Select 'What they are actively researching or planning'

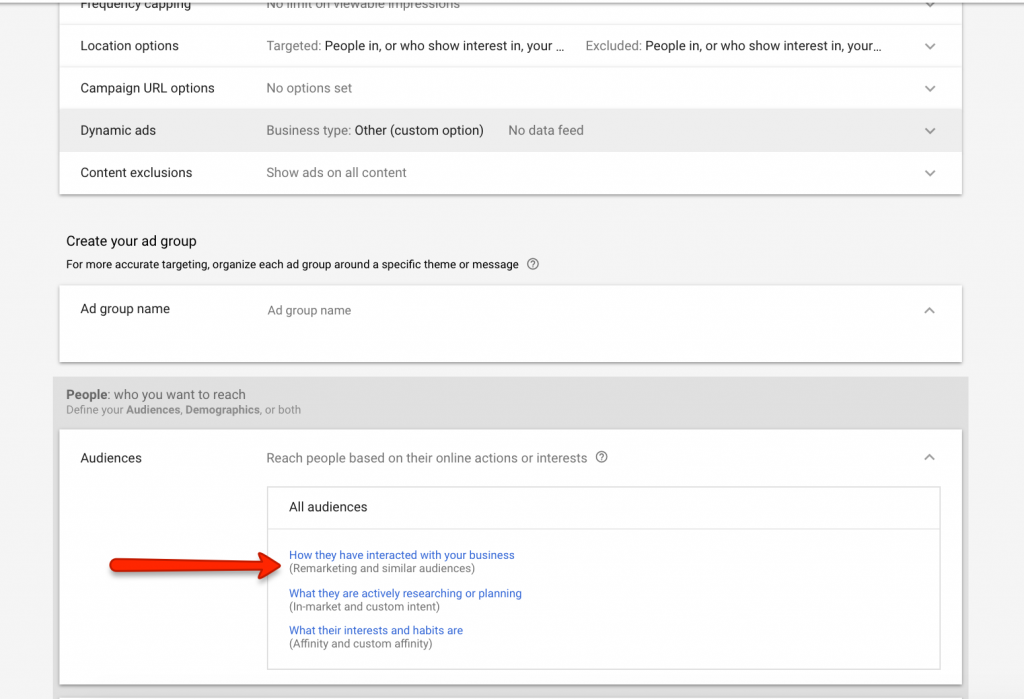click(x=405, y=593)
